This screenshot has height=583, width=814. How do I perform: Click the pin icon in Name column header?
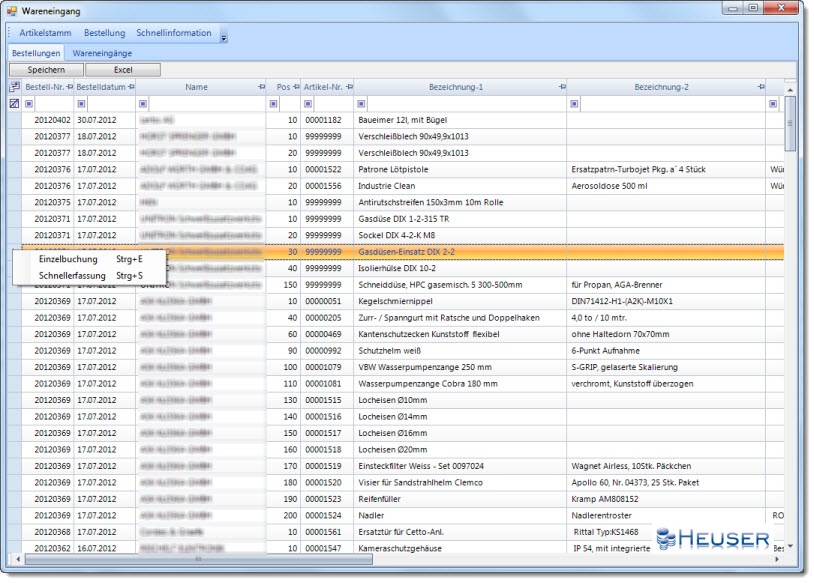(x=262, y=87)
